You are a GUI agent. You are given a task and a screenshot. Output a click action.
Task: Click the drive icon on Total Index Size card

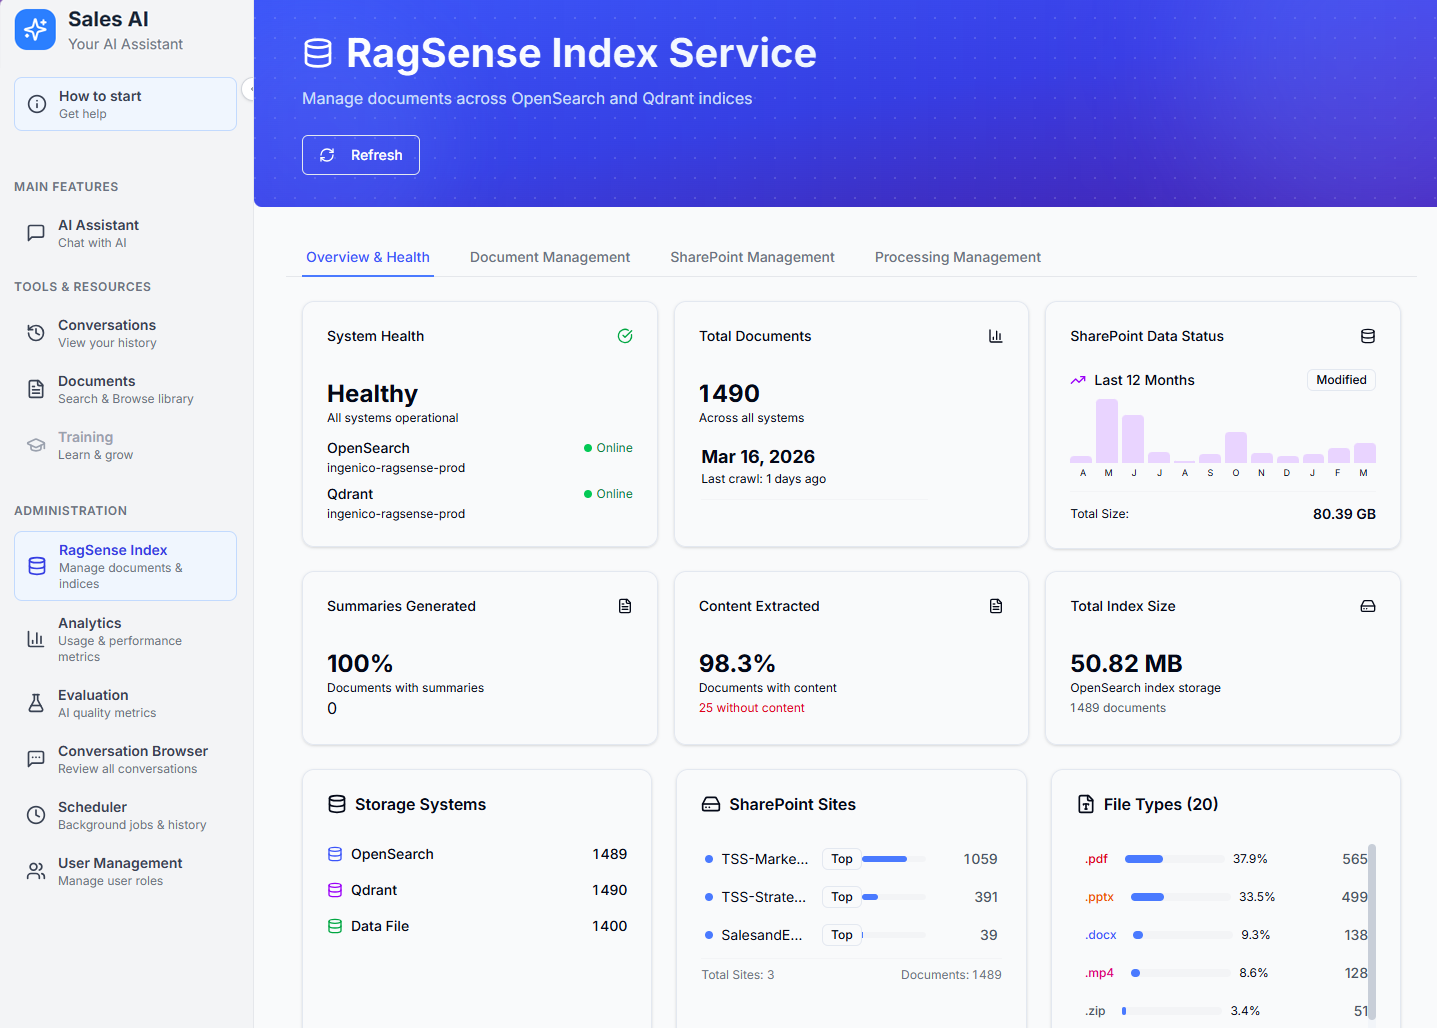pos(1368,606)
